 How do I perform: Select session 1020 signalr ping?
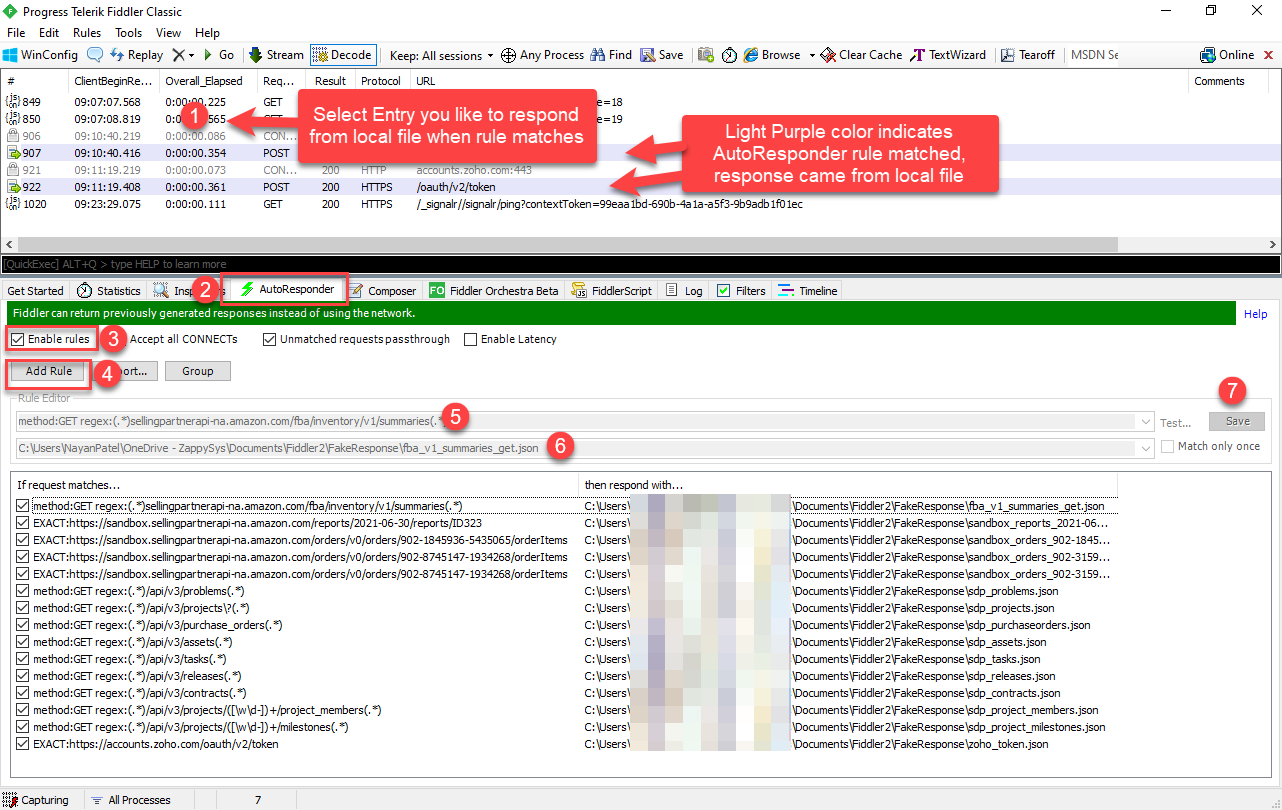pos(640,204)
